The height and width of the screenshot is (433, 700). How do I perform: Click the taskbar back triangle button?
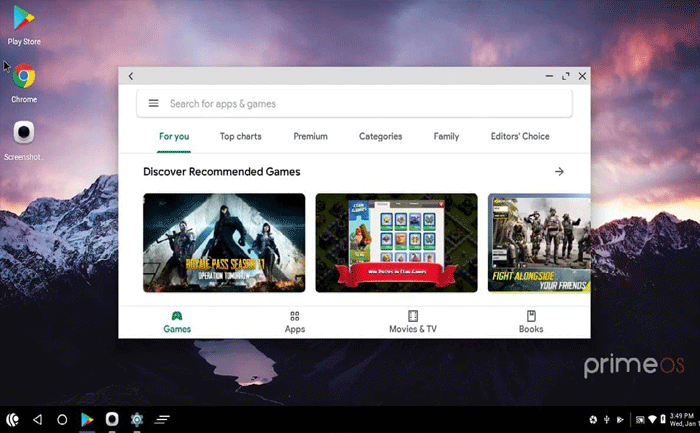point(38,420)
